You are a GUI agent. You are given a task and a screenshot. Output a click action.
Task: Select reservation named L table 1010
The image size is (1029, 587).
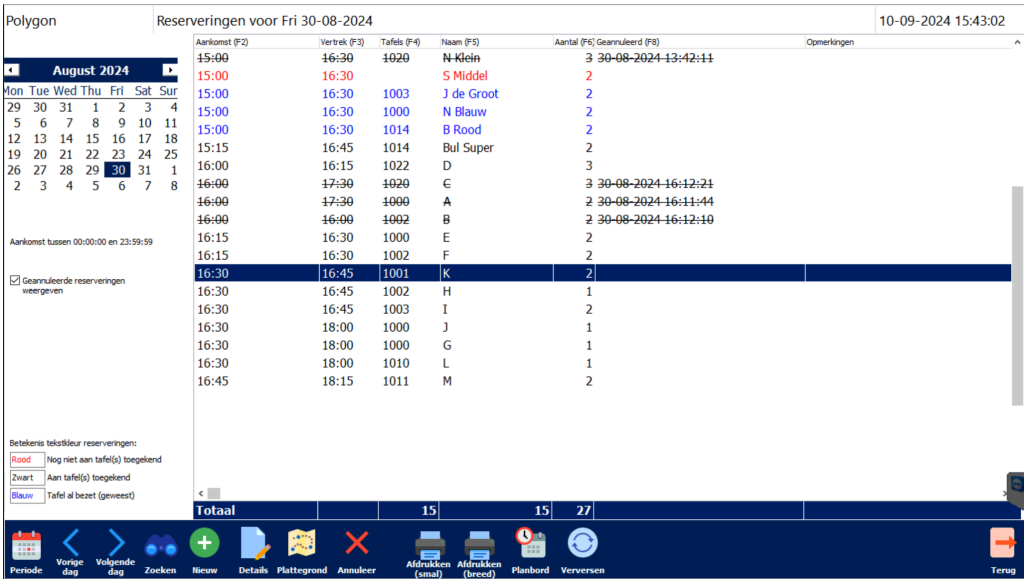coord(602,363)
